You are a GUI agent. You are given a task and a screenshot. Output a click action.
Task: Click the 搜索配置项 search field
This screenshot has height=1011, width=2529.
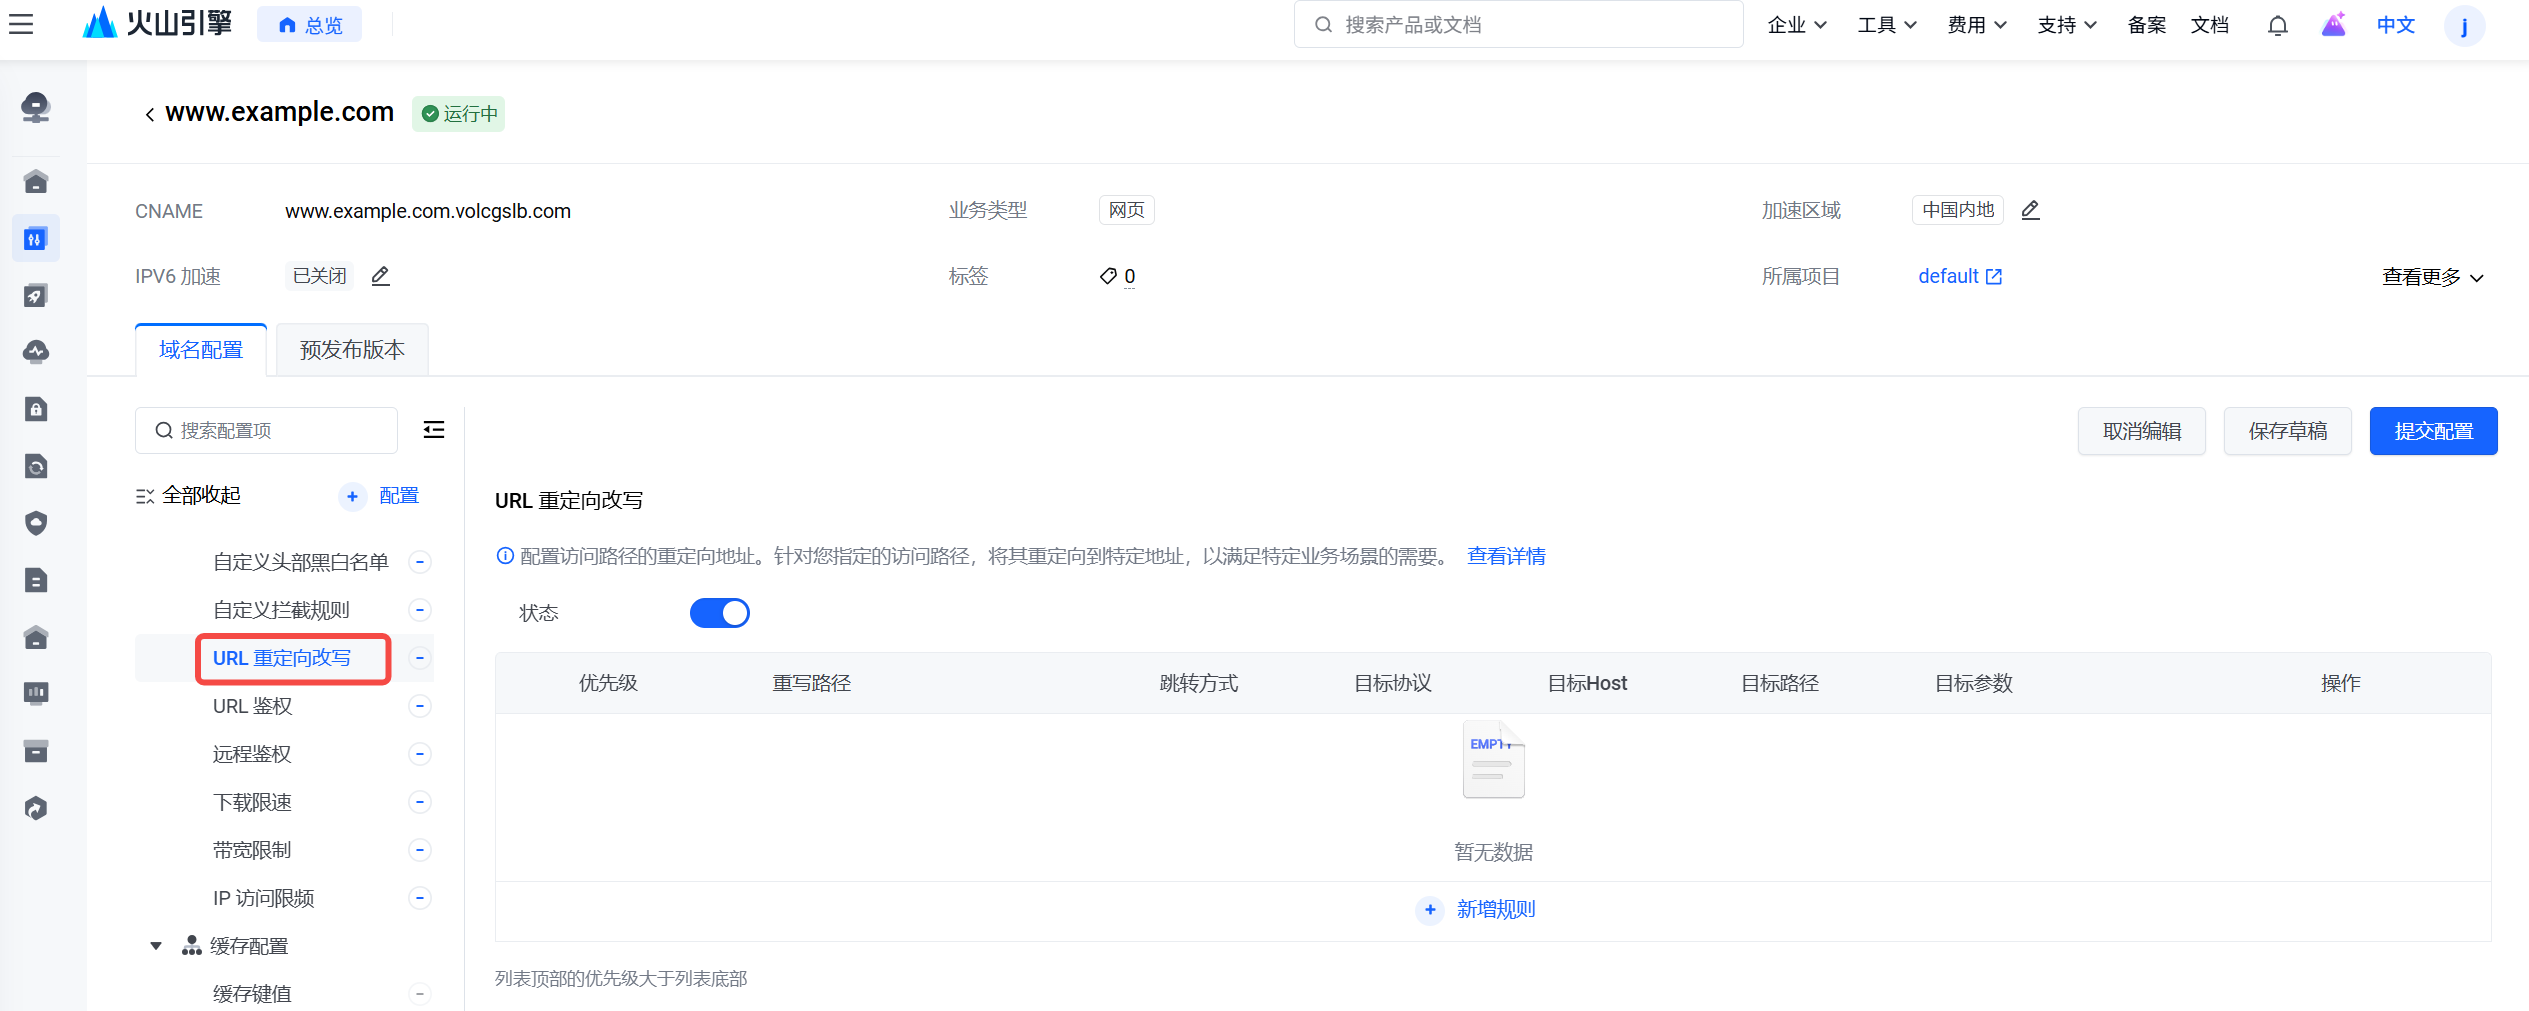click(266, 430)
